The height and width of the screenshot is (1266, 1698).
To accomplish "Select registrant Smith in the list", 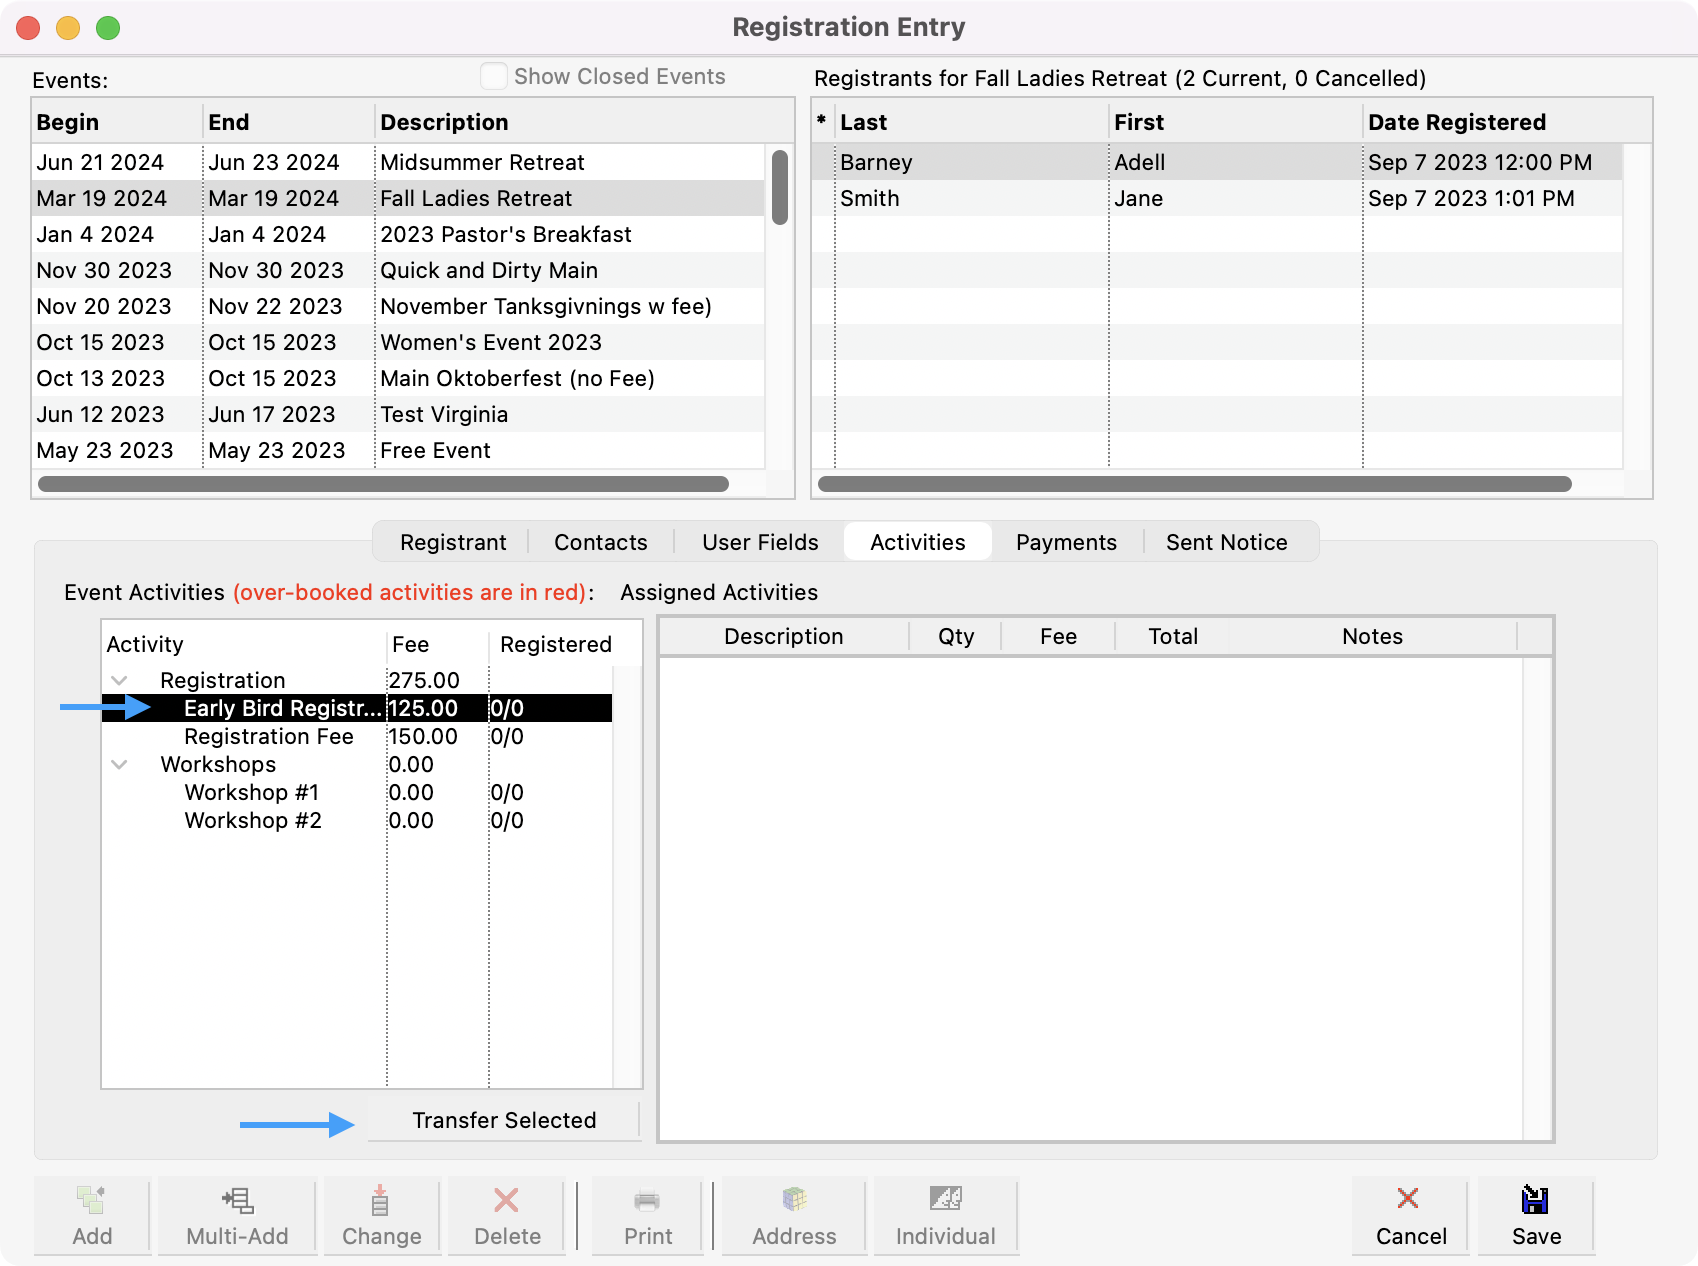I will click(x=870, y=199).
